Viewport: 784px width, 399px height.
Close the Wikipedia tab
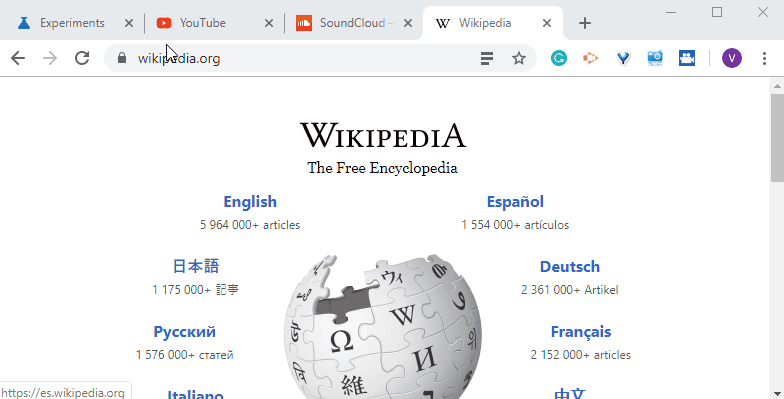pyautogui.click(x=547, y=23)
